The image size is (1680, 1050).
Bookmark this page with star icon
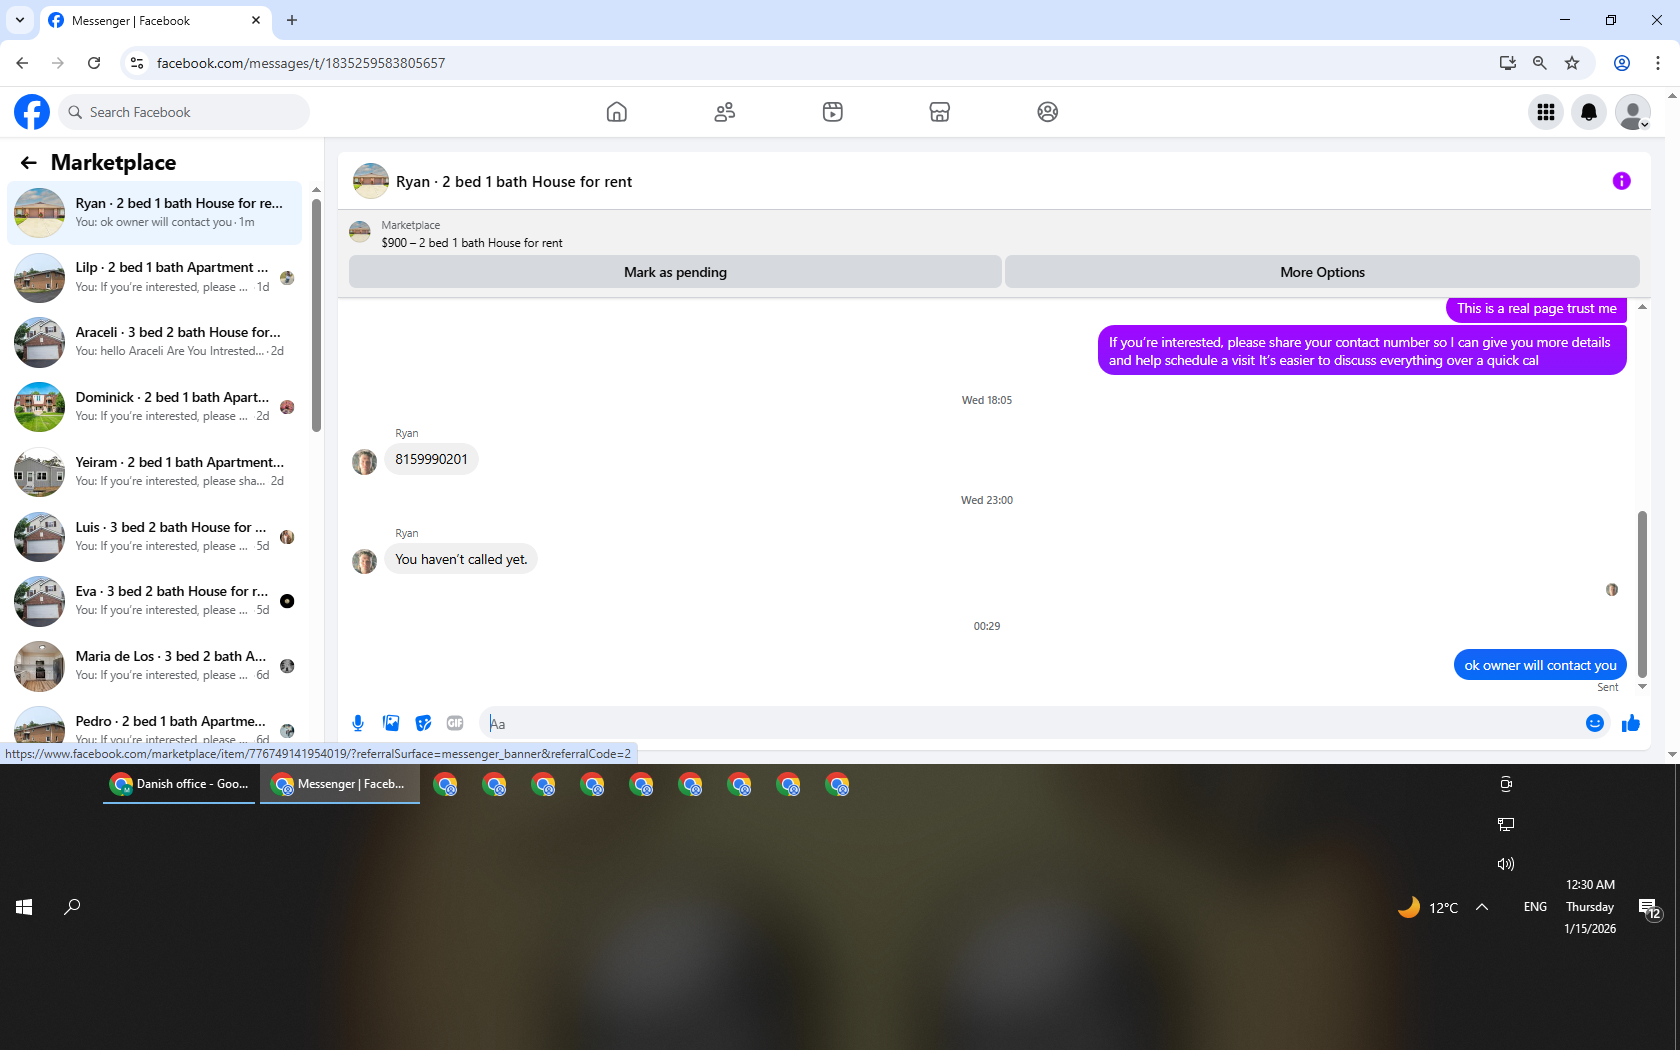(1572, 63)
